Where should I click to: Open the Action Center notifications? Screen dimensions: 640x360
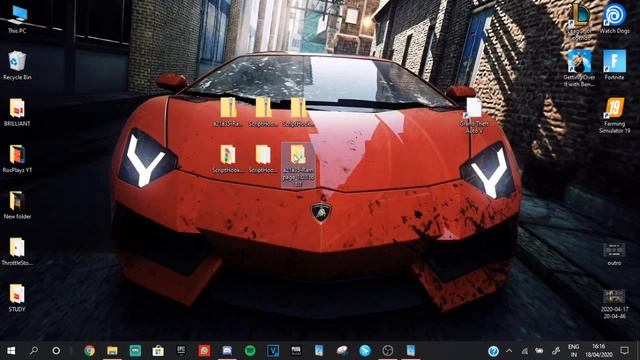tap(624, 351)
